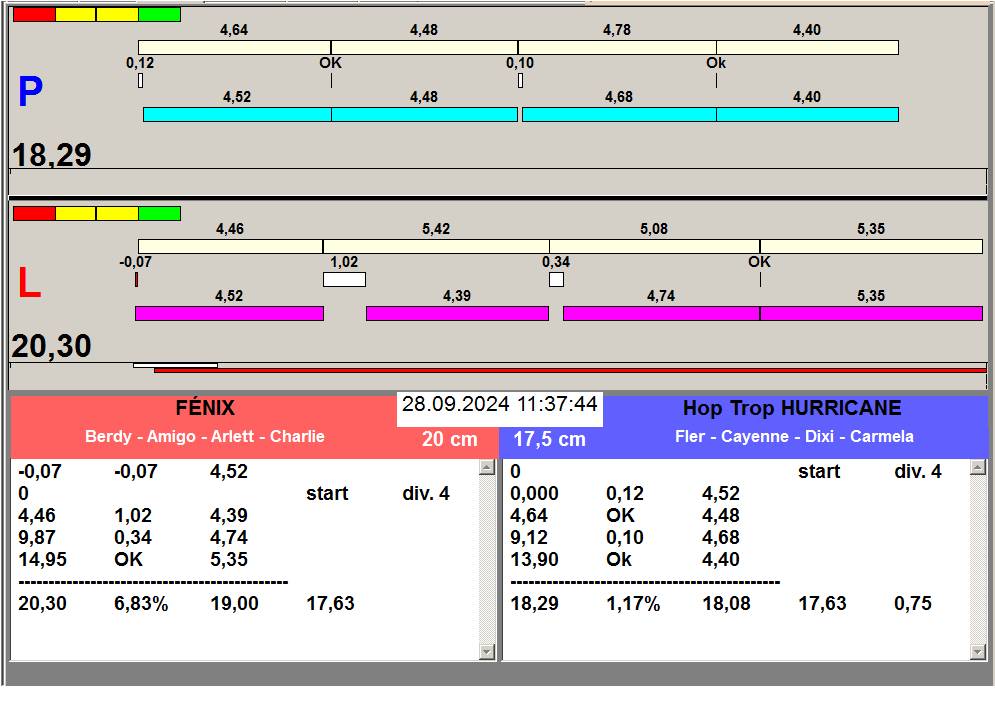Click the green start light in lane P
Viewport: 995px width, 716px height.
pyautogui.click(x=159, y=15)
